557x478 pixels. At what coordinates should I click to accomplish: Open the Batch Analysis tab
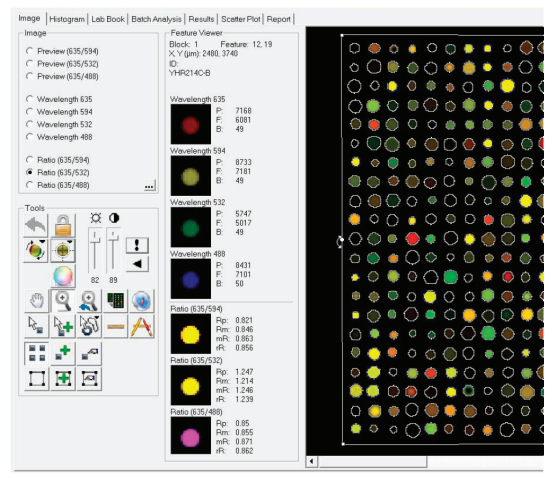(156, 19)
